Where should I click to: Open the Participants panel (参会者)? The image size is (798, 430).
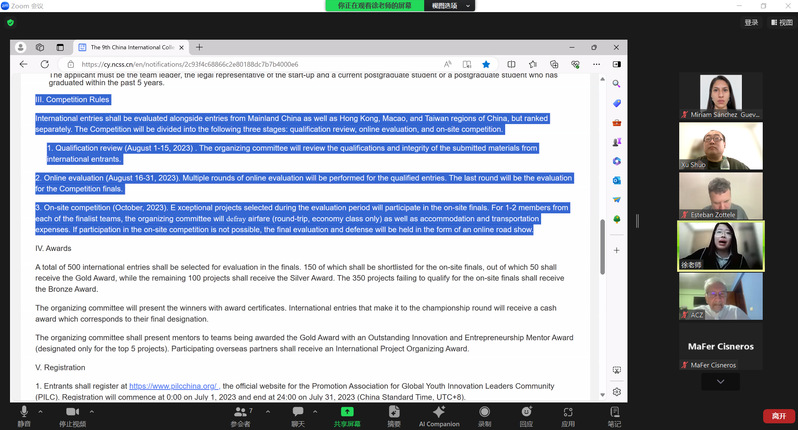[241, 415]
